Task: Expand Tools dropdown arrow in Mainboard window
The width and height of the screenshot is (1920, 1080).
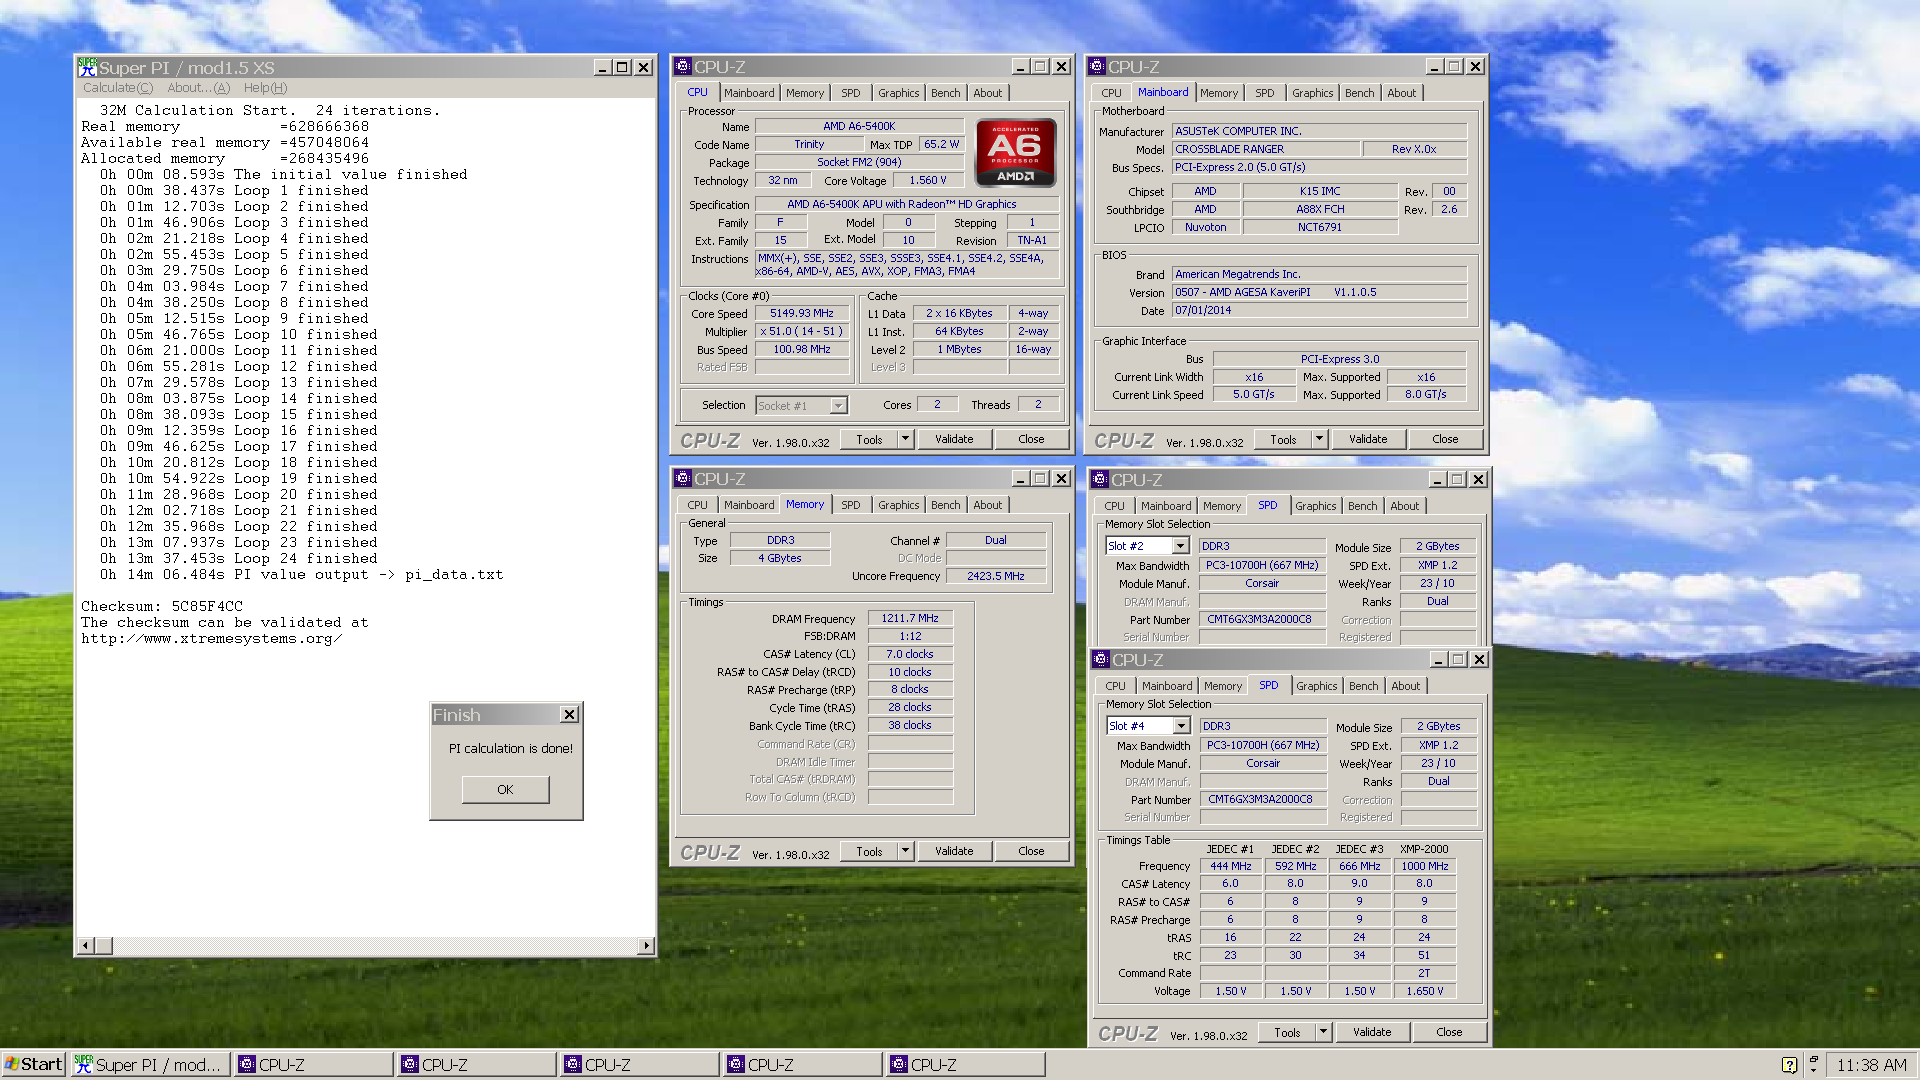Action: point(1319,439)
